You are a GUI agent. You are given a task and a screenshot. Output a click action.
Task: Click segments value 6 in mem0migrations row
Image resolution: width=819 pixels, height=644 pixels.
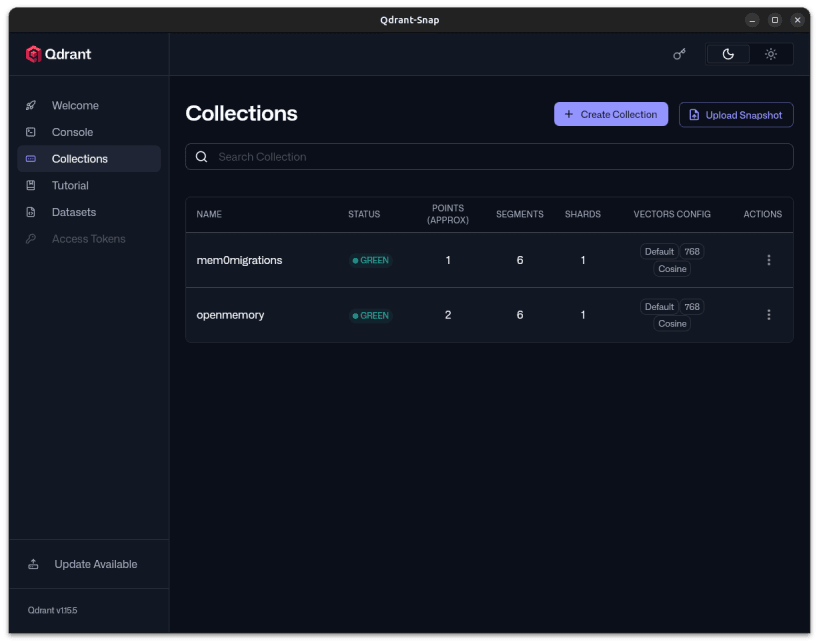pyautogui.click(x=520, y=260)
